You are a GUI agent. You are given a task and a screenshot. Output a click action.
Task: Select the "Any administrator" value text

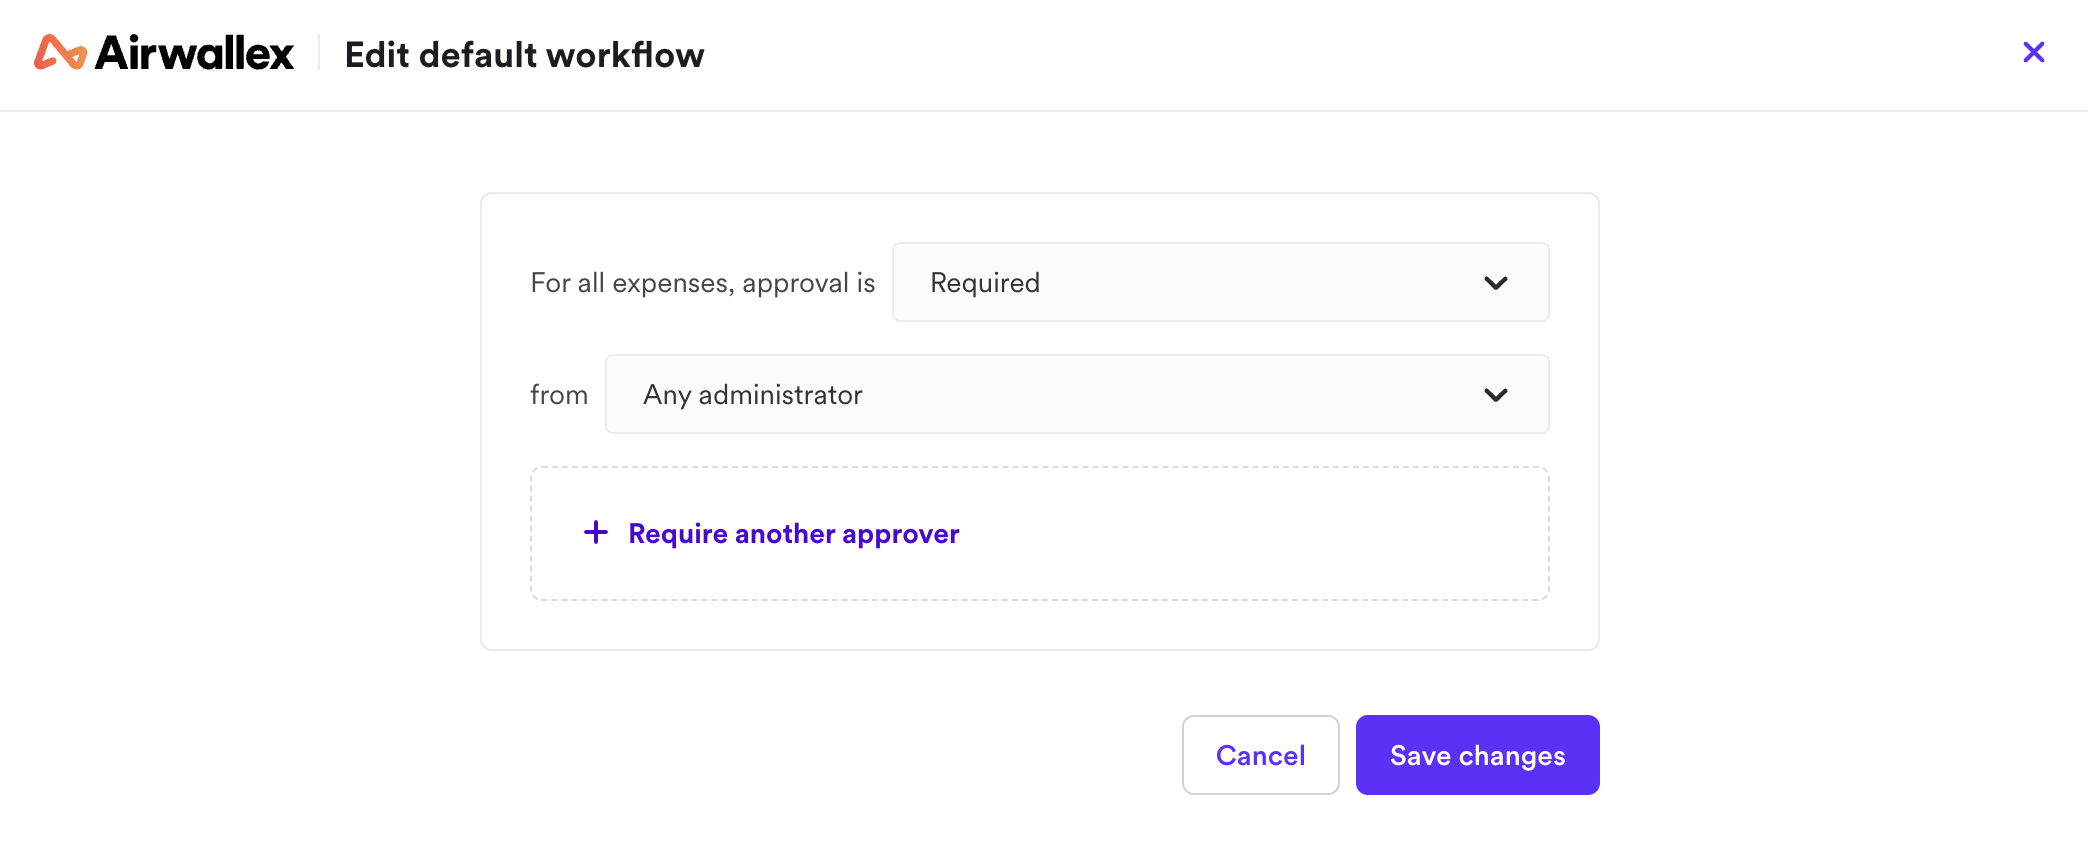[753, 395]
